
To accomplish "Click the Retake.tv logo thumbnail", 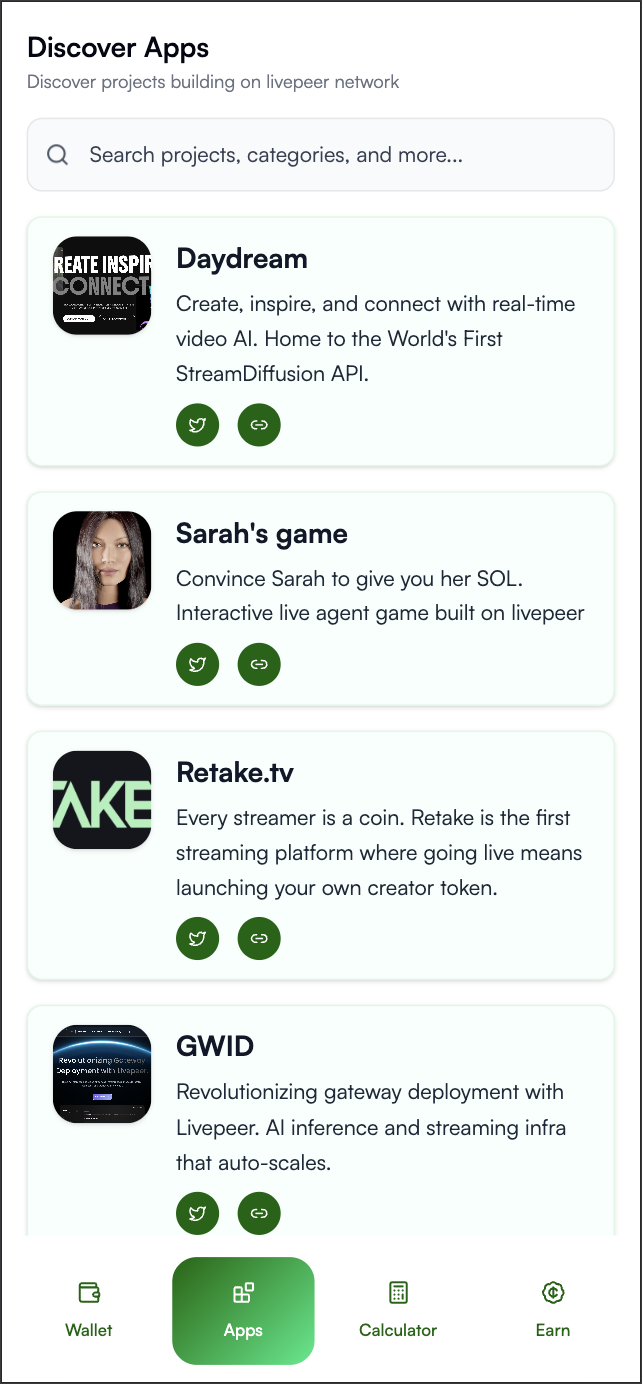I will pyautogui.click(x=102, y=800).
